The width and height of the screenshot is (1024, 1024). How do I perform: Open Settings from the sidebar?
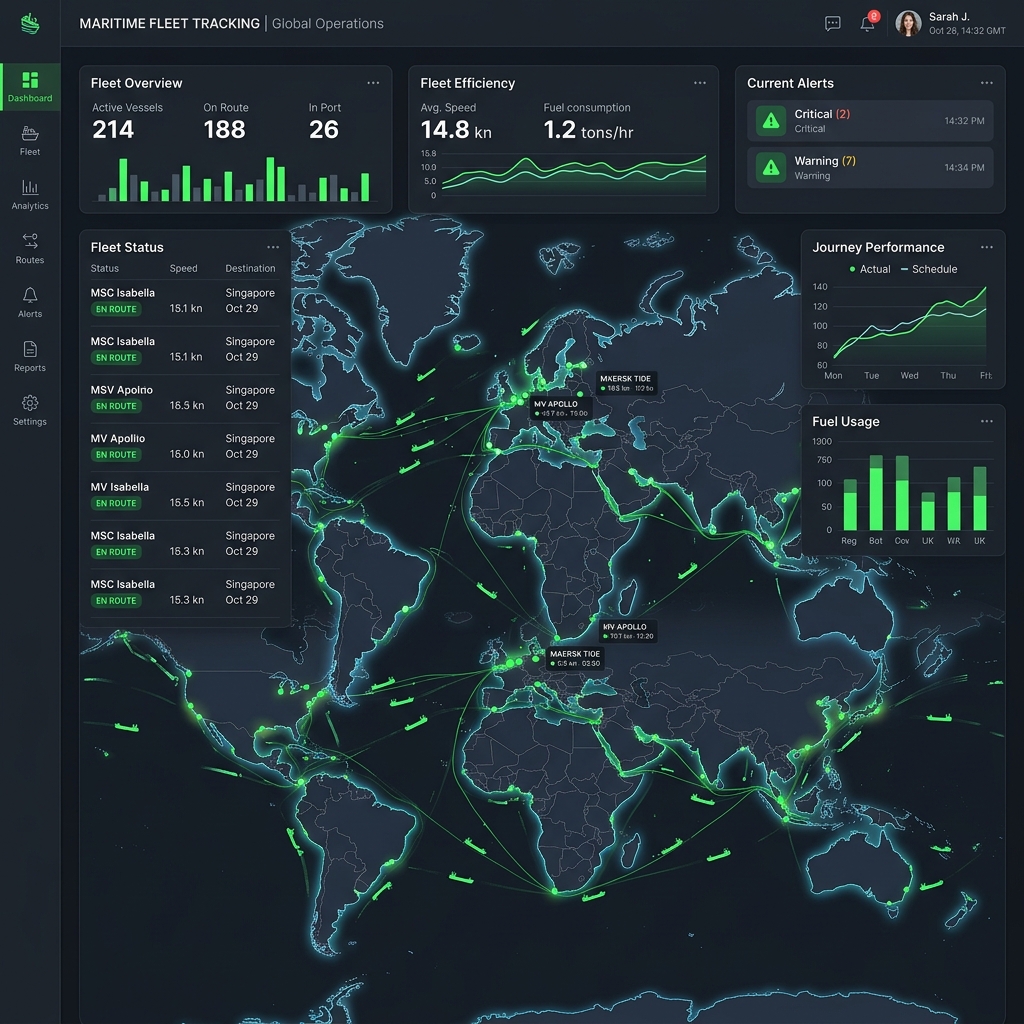[x=29, y=411]
